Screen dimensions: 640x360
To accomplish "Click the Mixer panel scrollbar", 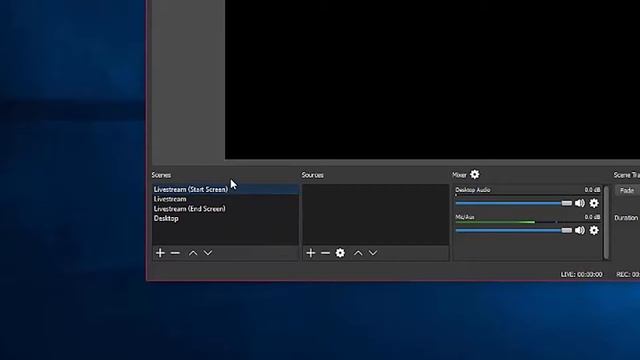I will (606, 222).
